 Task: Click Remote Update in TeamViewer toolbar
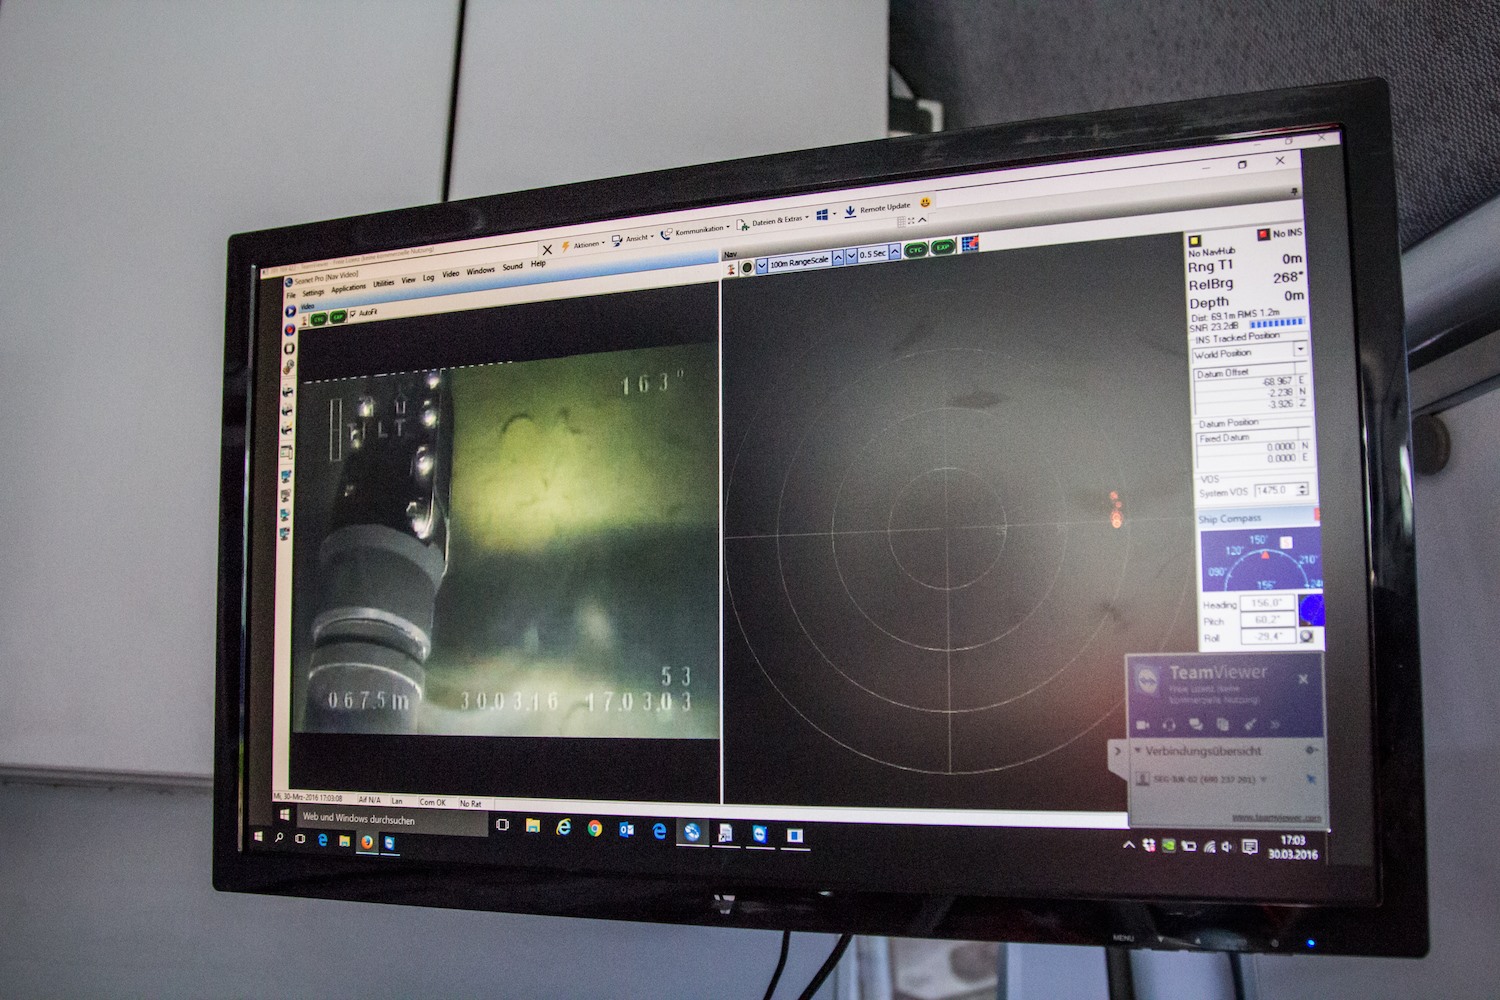point(877,210)
